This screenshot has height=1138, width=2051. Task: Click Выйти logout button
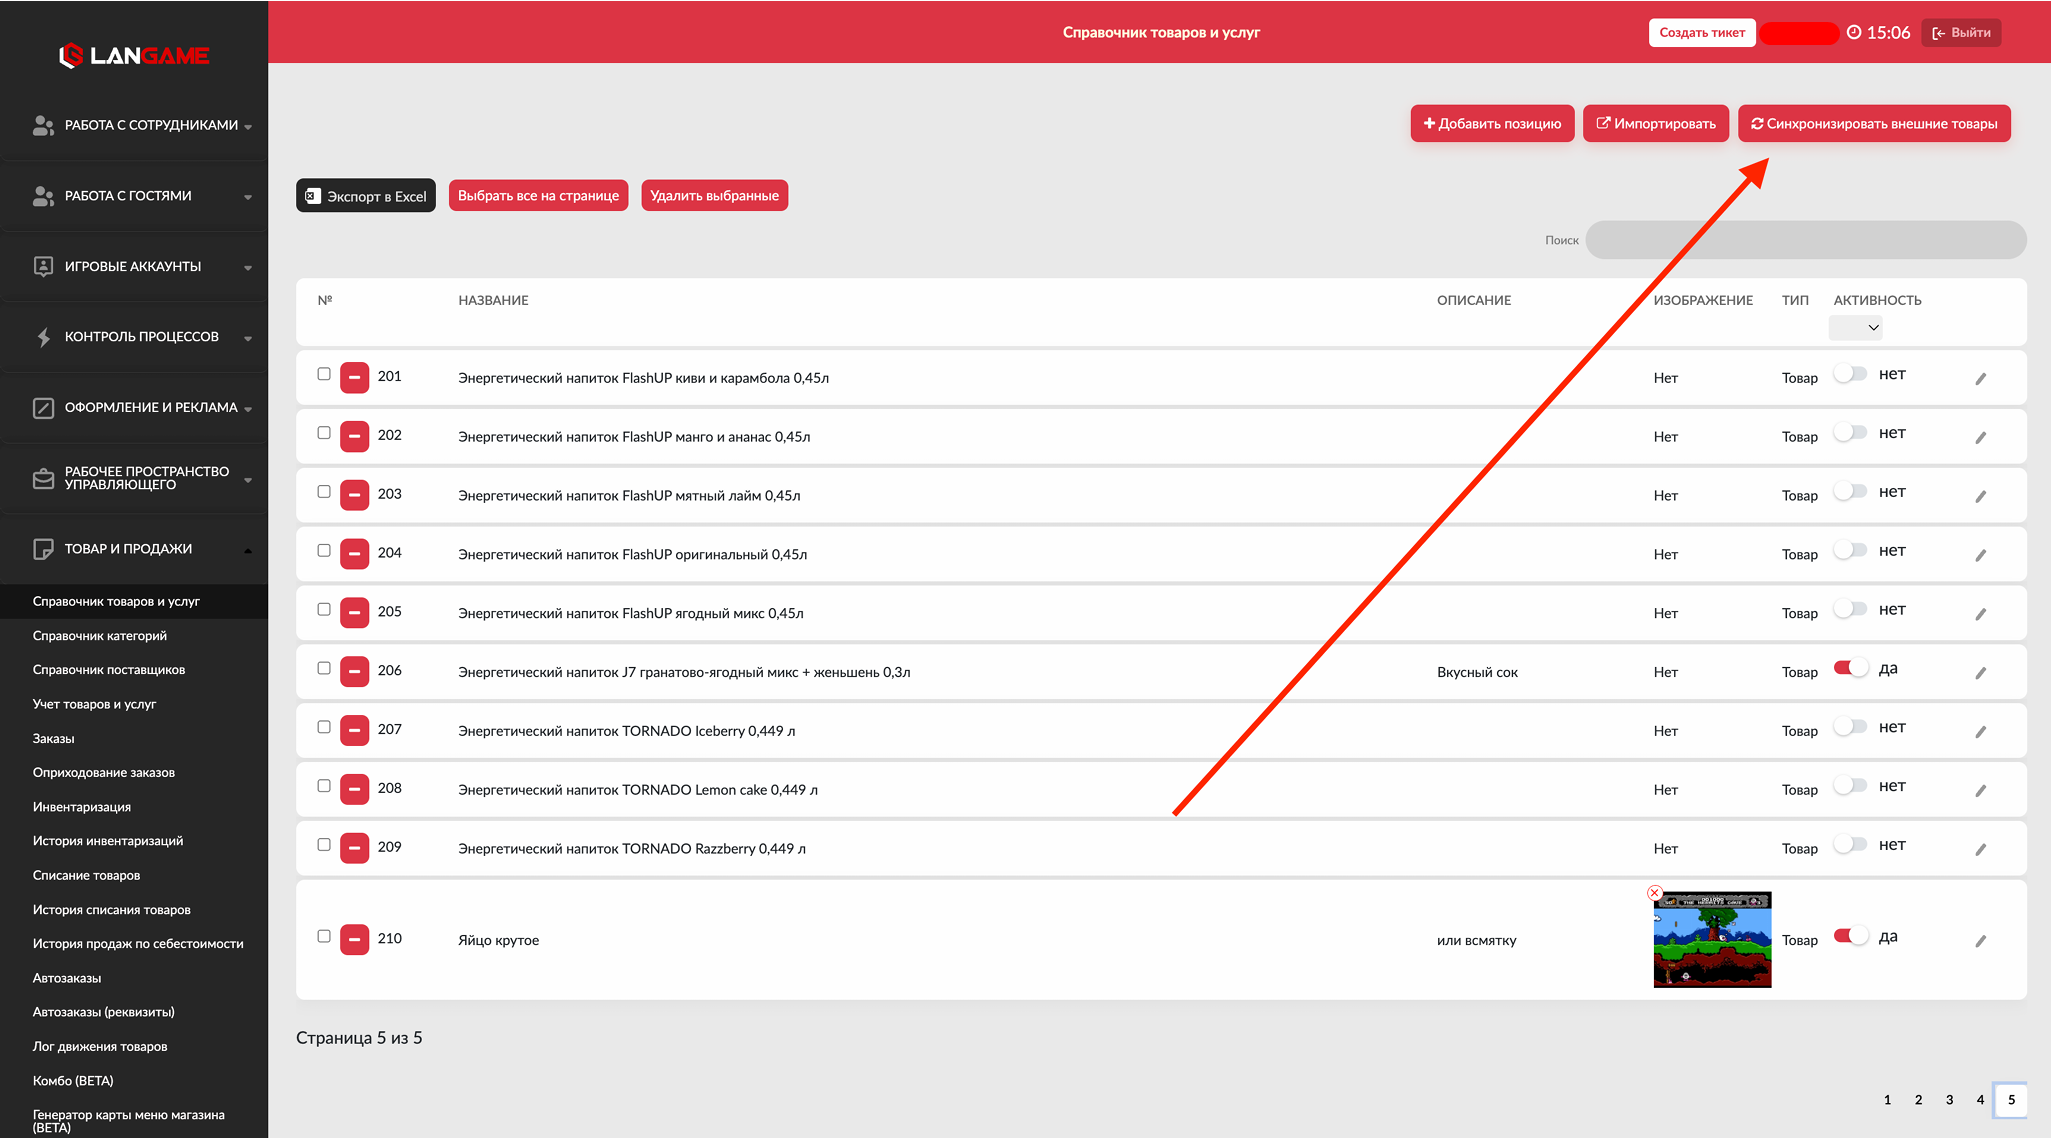[x=1961, y=33]
